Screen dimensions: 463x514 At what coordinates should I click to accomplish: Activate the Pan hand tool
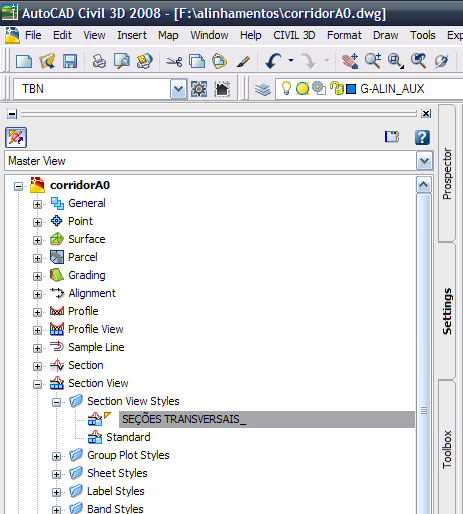coord(350,61)
